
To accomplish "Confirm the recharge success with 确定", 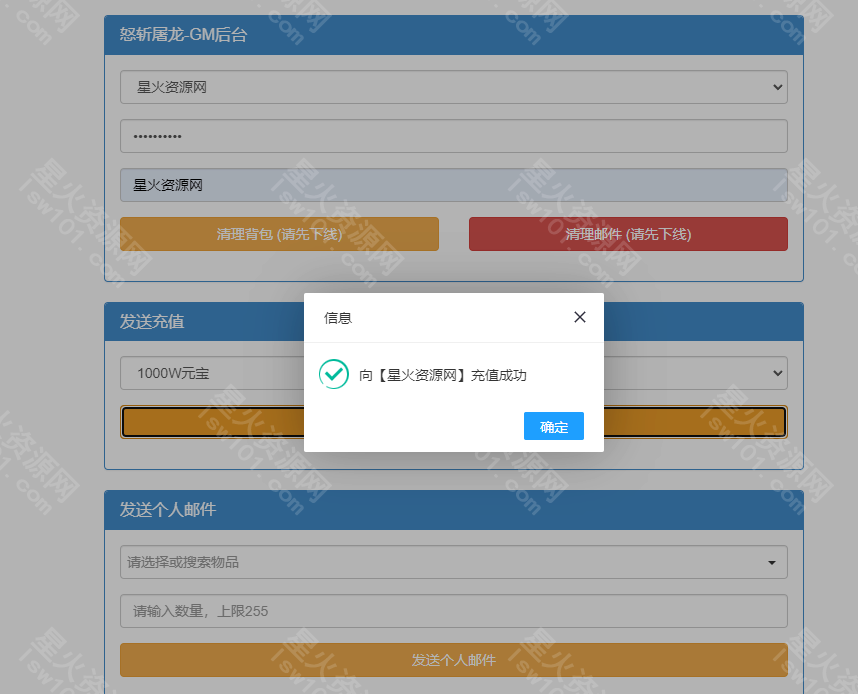I will click(x=554, y=425).
